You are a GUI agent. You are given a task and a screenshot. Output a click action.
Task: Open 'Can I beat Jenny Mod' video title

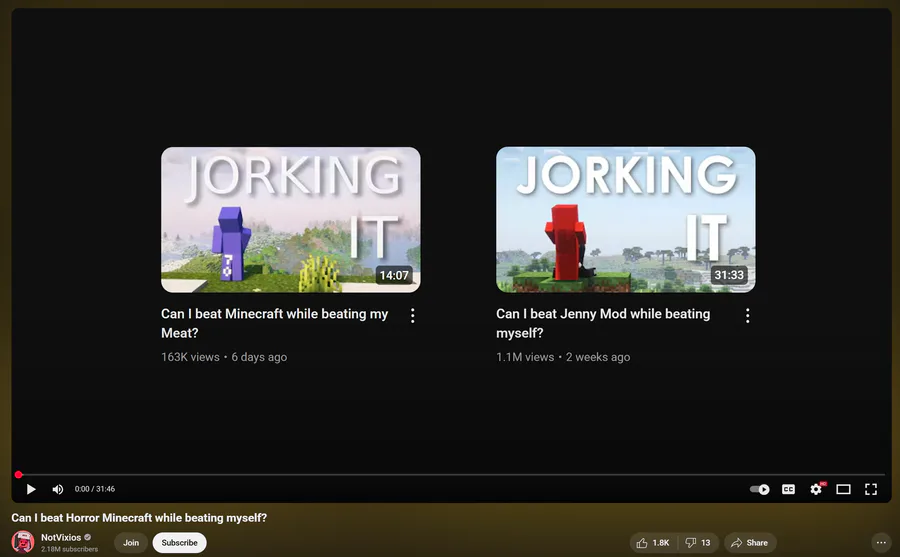[603, 323]
